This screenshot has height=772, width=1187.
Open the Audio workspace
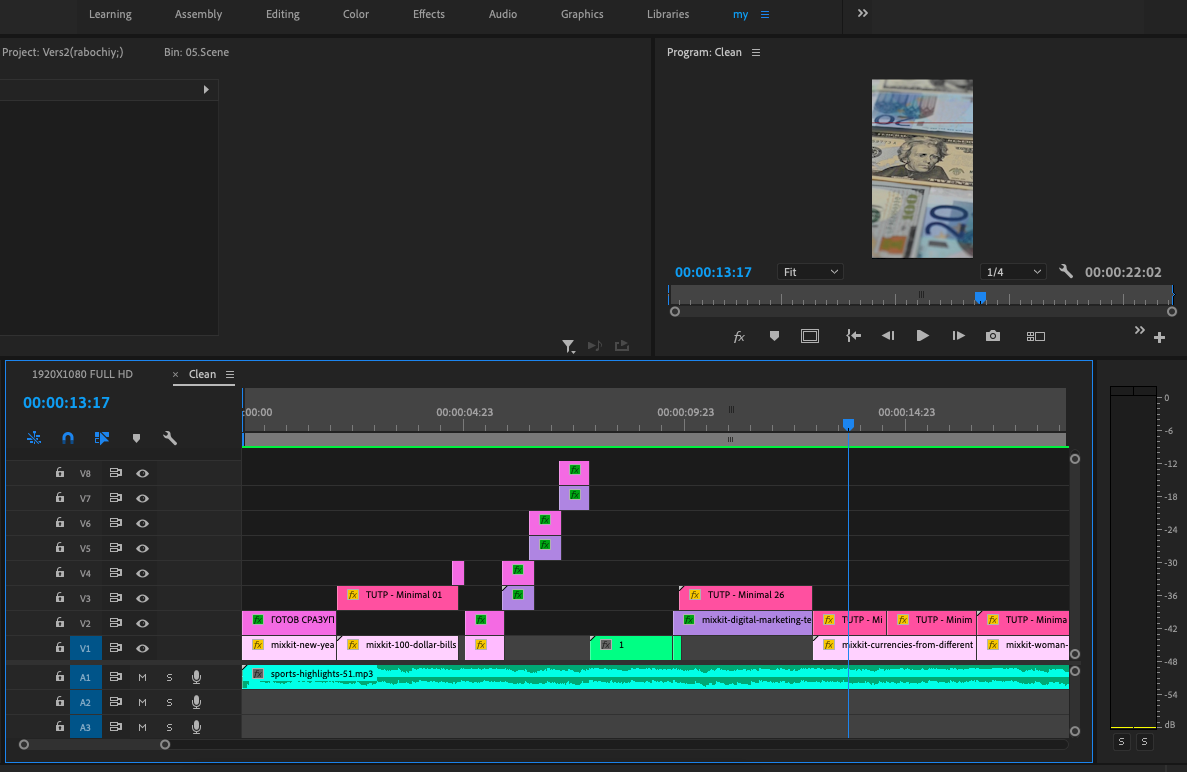(503, 14)
